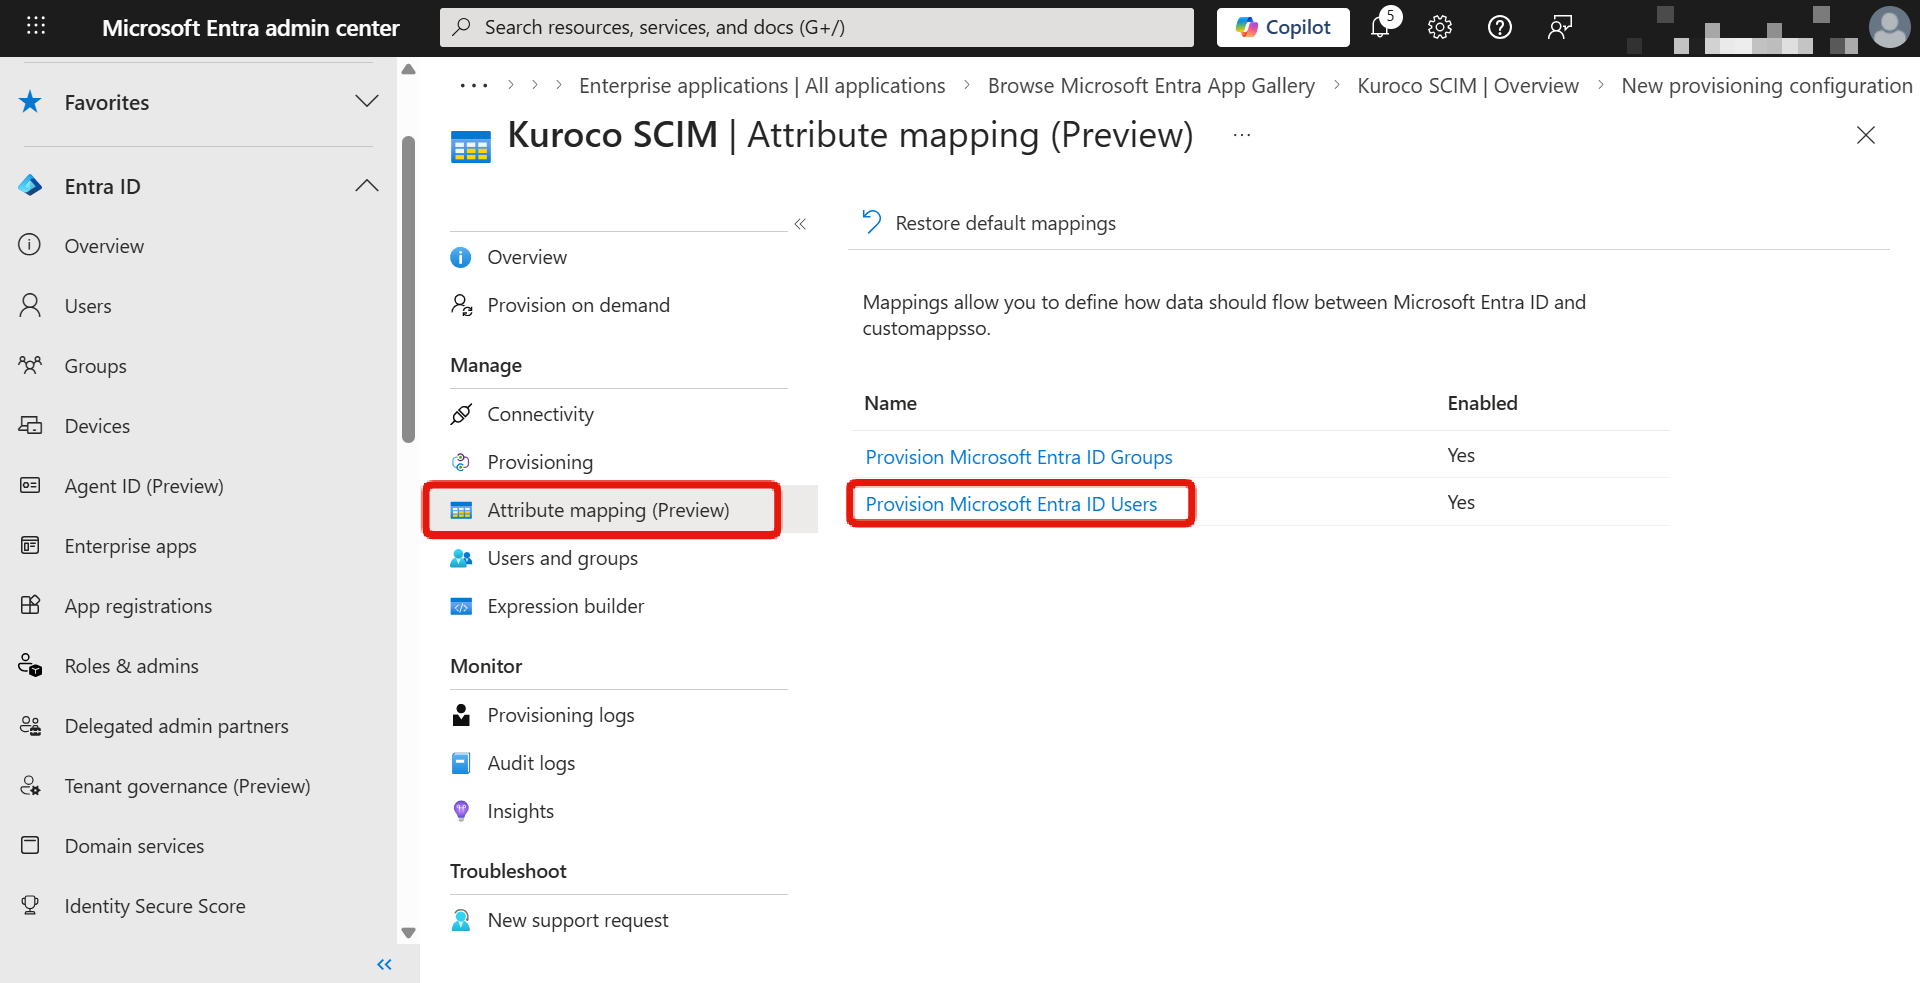Click the Kuroco SCIM title ellipsis
The width and height of the screenshot is (1920, 983).
[1242, 135]
